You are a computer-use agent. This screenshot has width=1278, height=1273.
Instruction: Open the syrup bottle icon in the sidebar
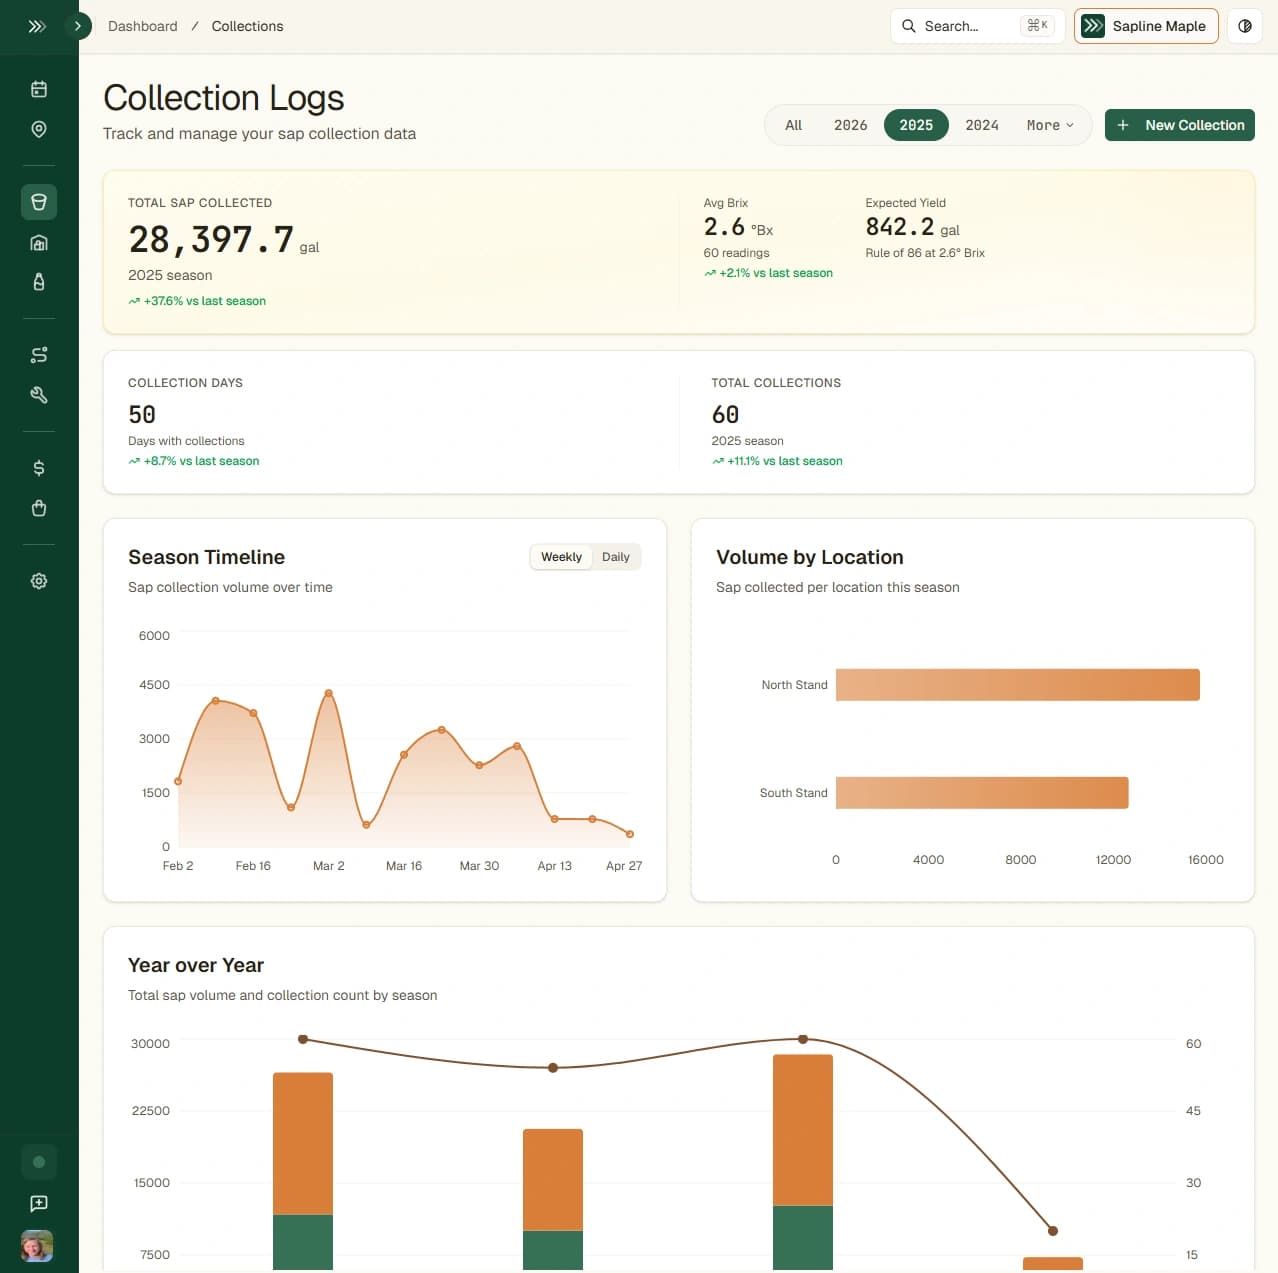coord(38,282)
